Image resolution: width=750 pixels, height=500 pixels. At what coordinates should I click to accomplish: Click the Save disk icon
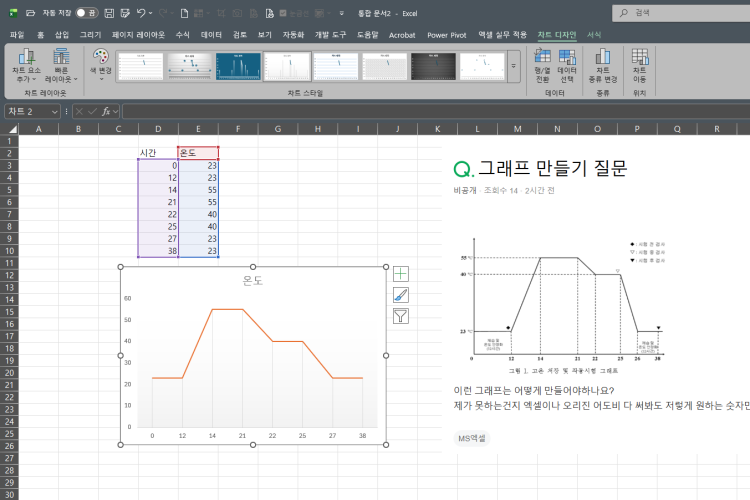pos(109,13)
